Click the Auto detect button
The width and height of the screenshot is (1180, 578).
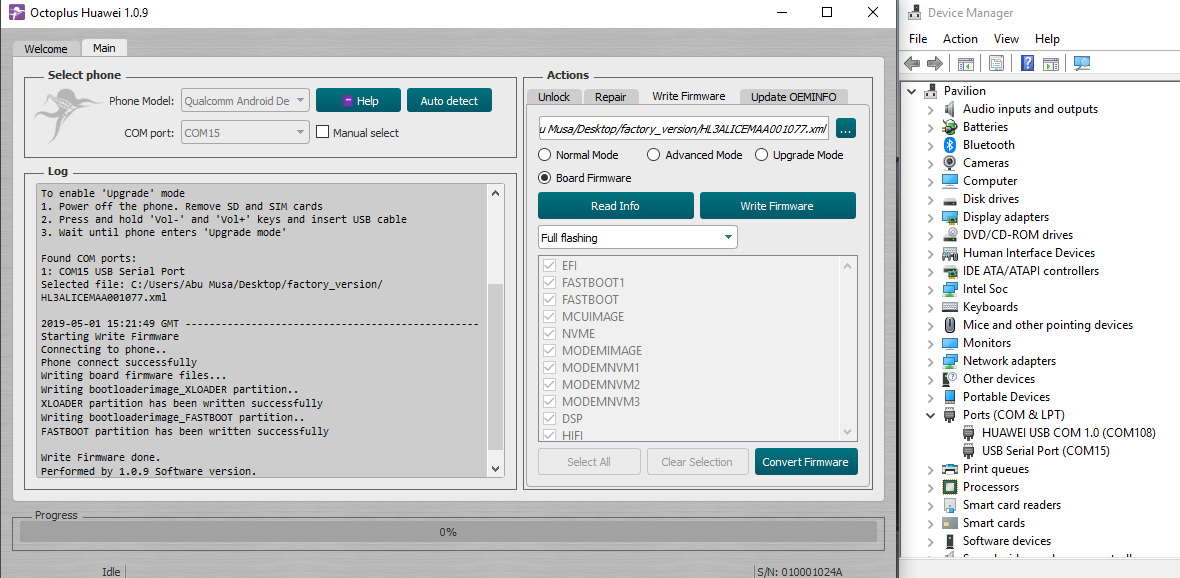click(x=449, y=100)
